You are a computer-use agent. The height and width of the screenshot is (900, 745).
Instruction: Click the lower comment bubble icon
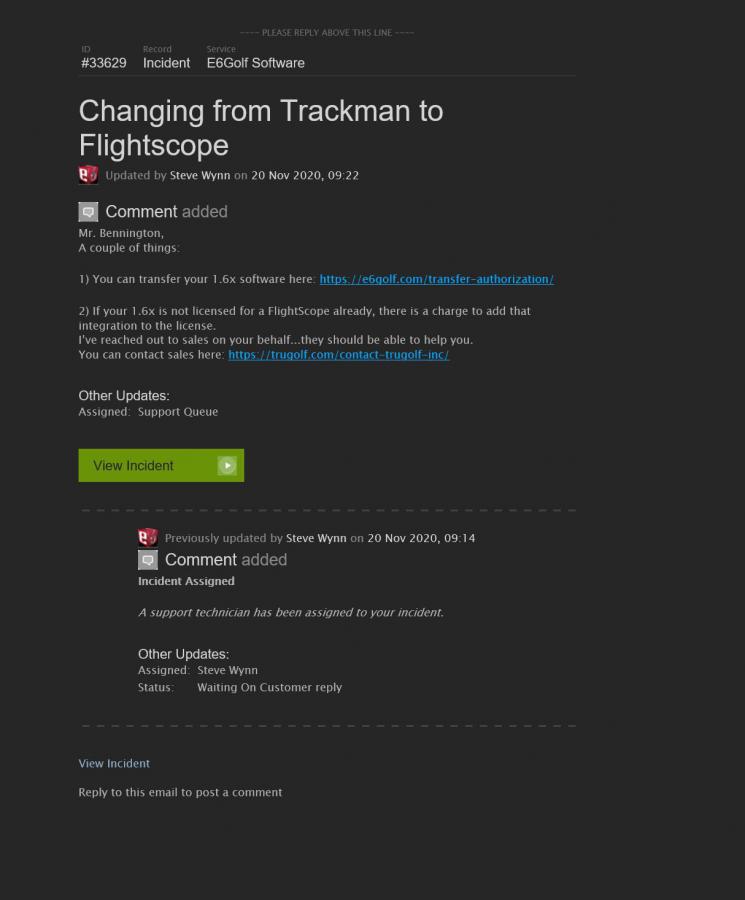click(x=148, y=560)
